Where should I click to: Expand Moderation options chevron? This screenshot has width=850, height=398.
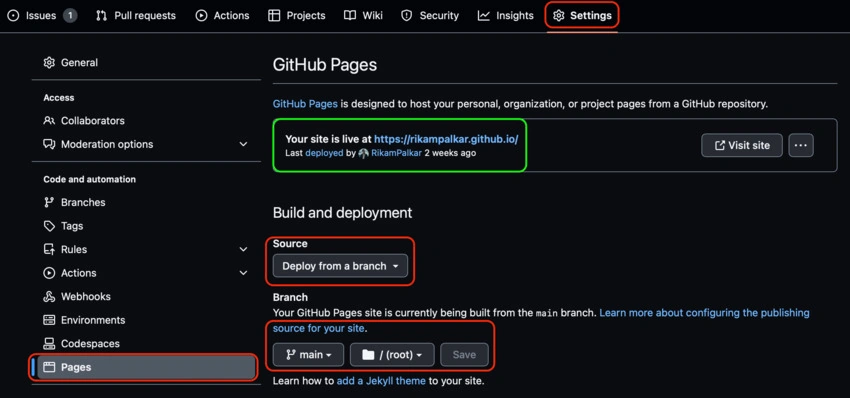(243, 144)
